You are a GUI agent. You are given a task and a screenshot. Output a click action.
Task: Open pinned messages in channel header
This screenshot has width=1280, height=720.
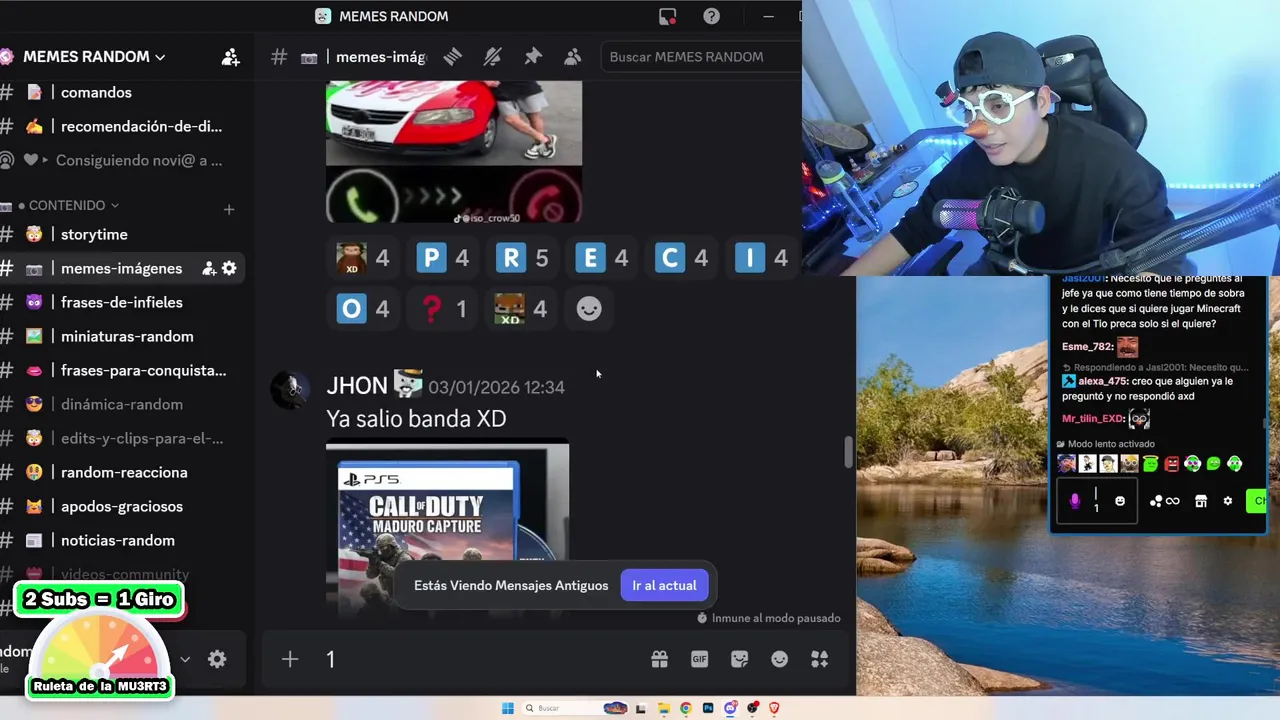tap(533, 57)
